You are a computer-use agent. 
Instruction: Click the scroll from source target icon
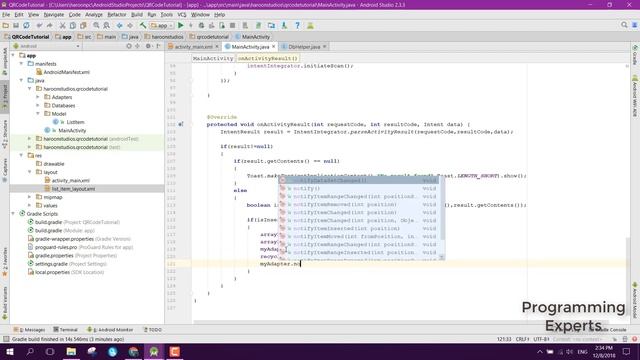[x=129, y=46]
